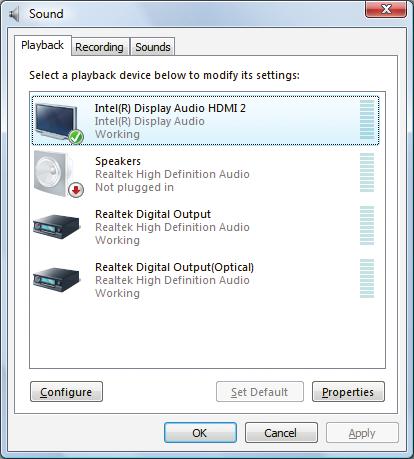Click the Realtek Digital Output(Optical) receiver icon
This screenshot has width=414, height=459.
point(57,280)
